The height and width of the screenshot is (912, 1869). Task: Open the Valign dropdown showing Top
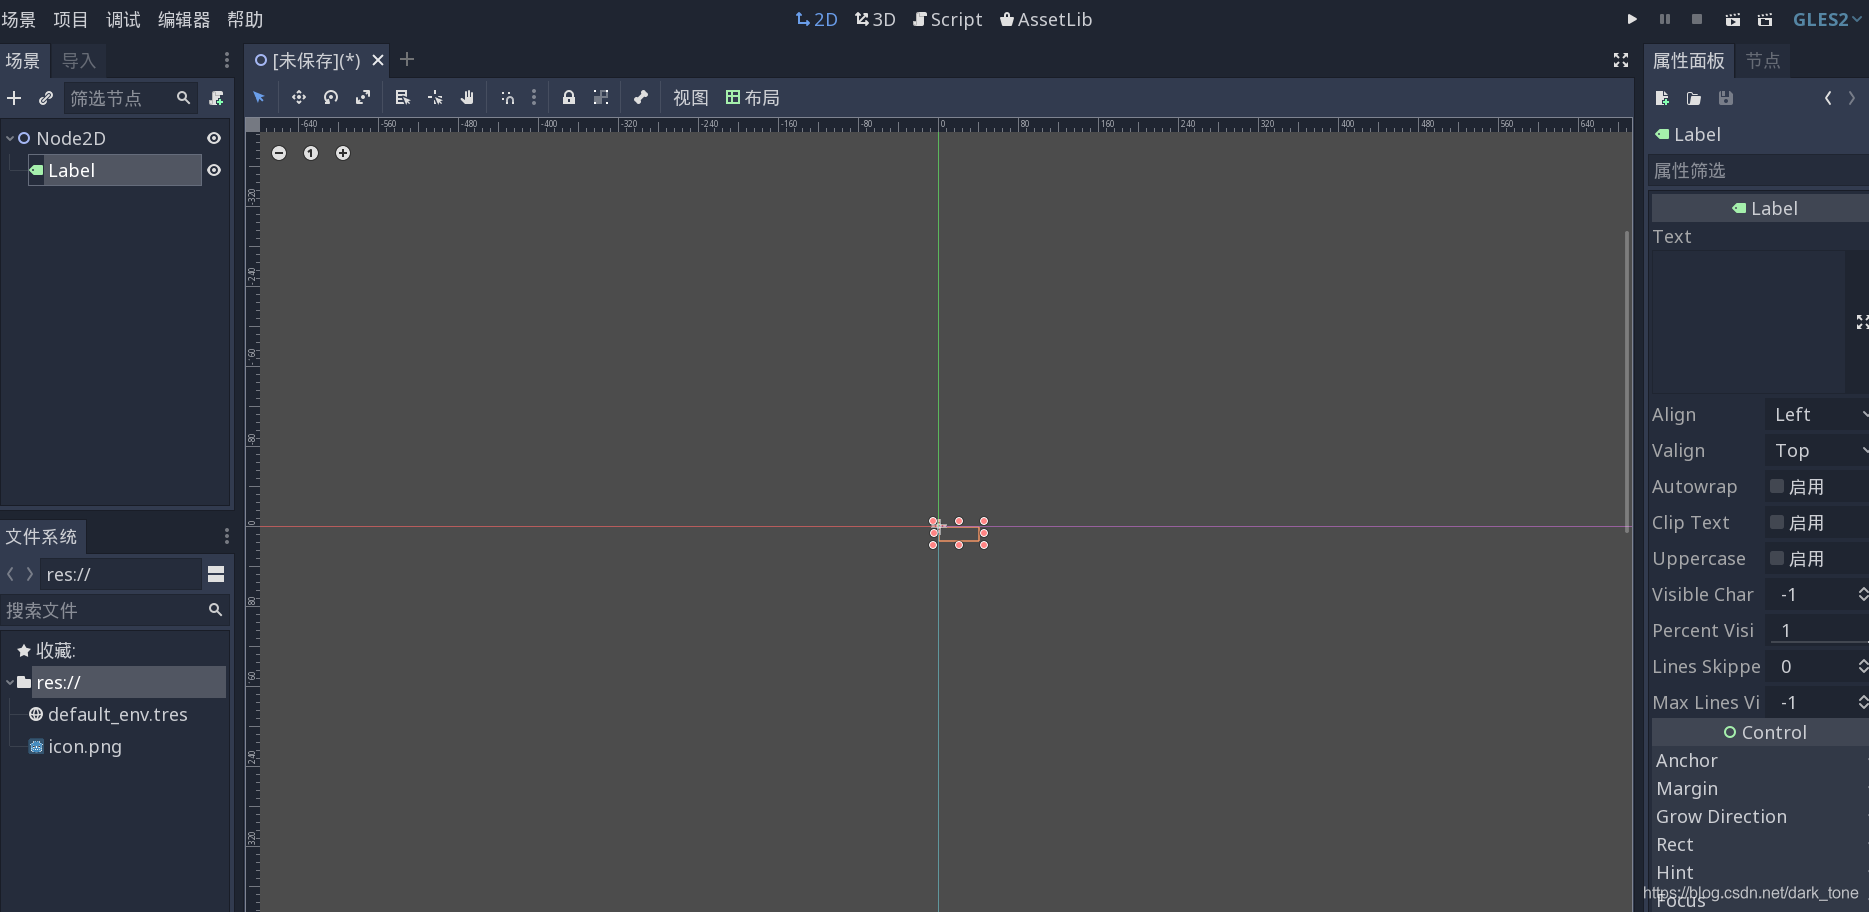pos(1818,450)
